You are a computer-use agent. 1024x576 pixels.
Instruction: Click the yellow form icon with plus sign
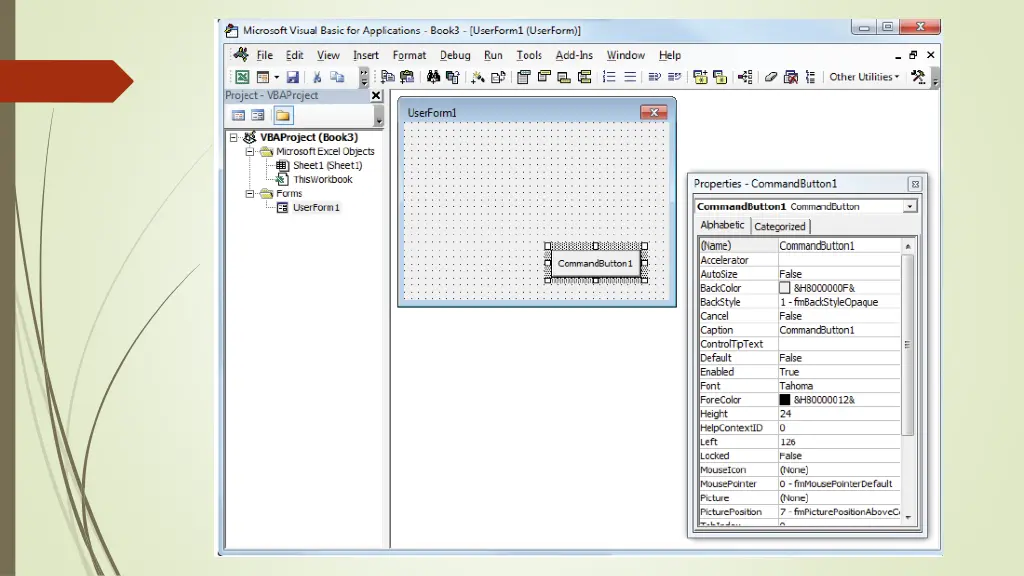pos(700,77)
